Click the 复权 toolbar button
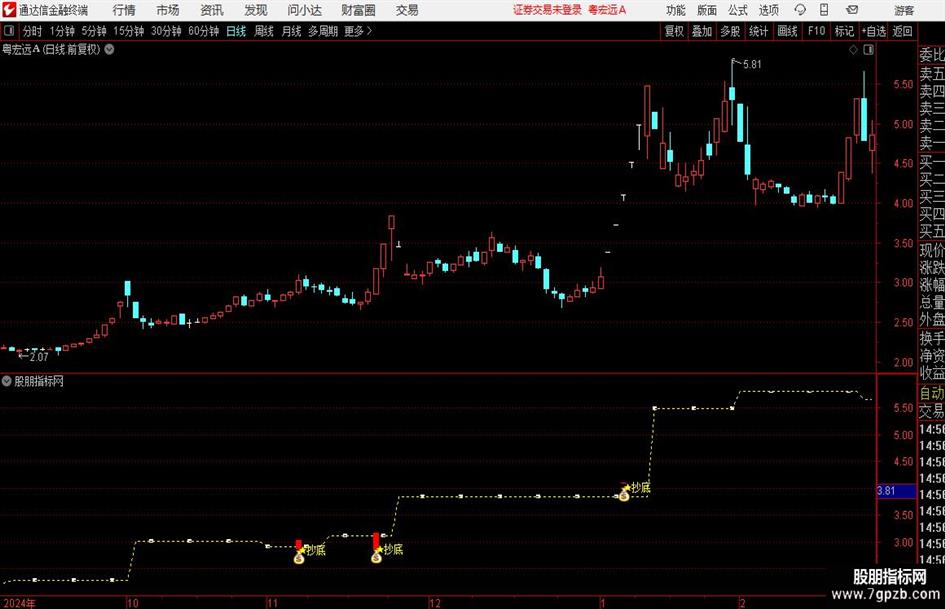Screen dimensions: 945x609 pos(674,31)
